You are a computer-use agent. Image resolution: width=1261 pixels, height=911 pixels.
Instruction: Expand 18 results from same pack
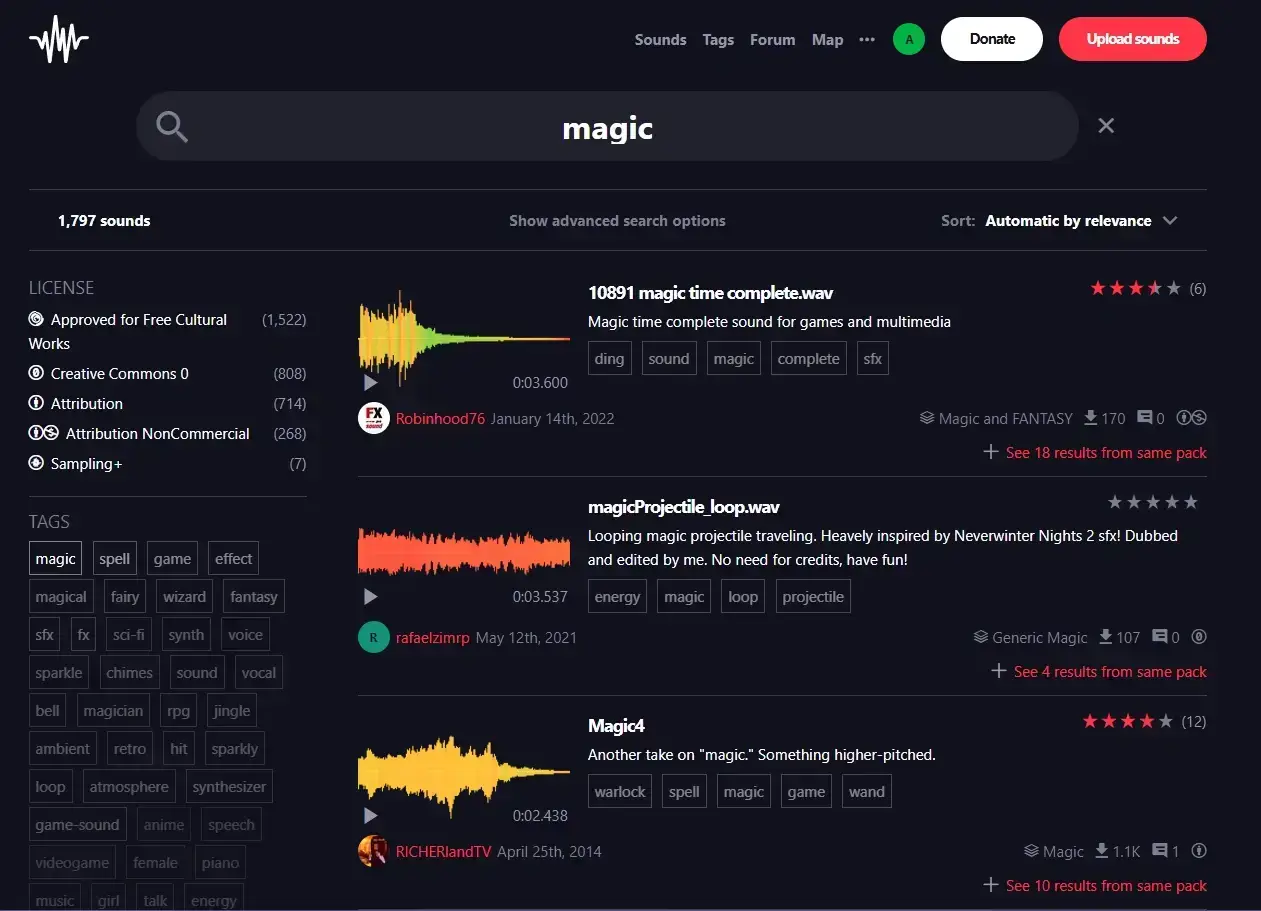coord(1095,453)
